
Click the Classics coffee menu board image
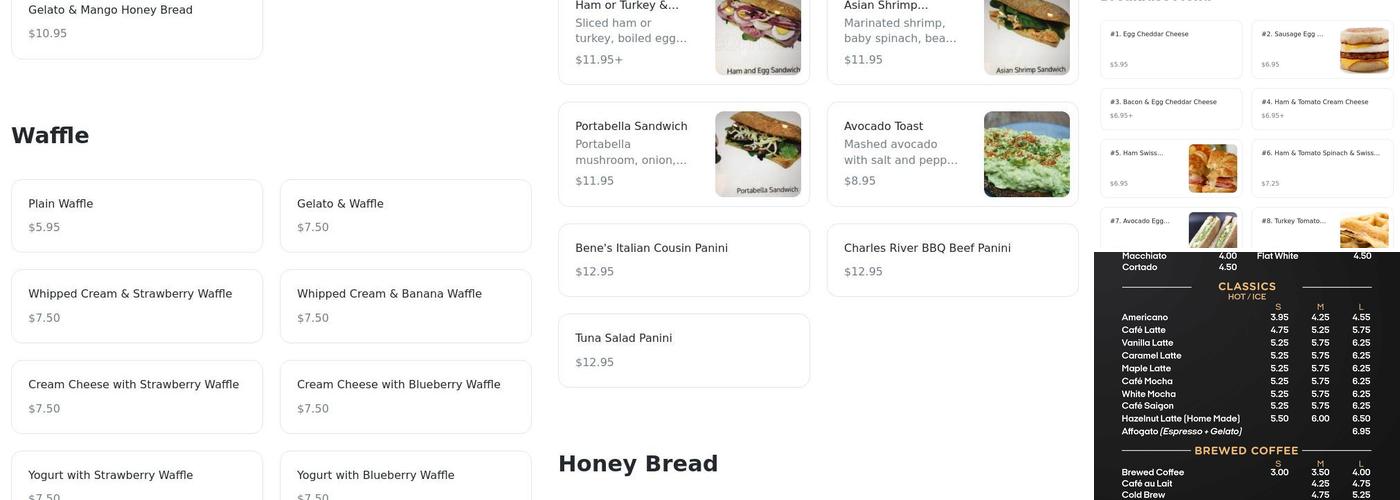[x=1246, y=376]
